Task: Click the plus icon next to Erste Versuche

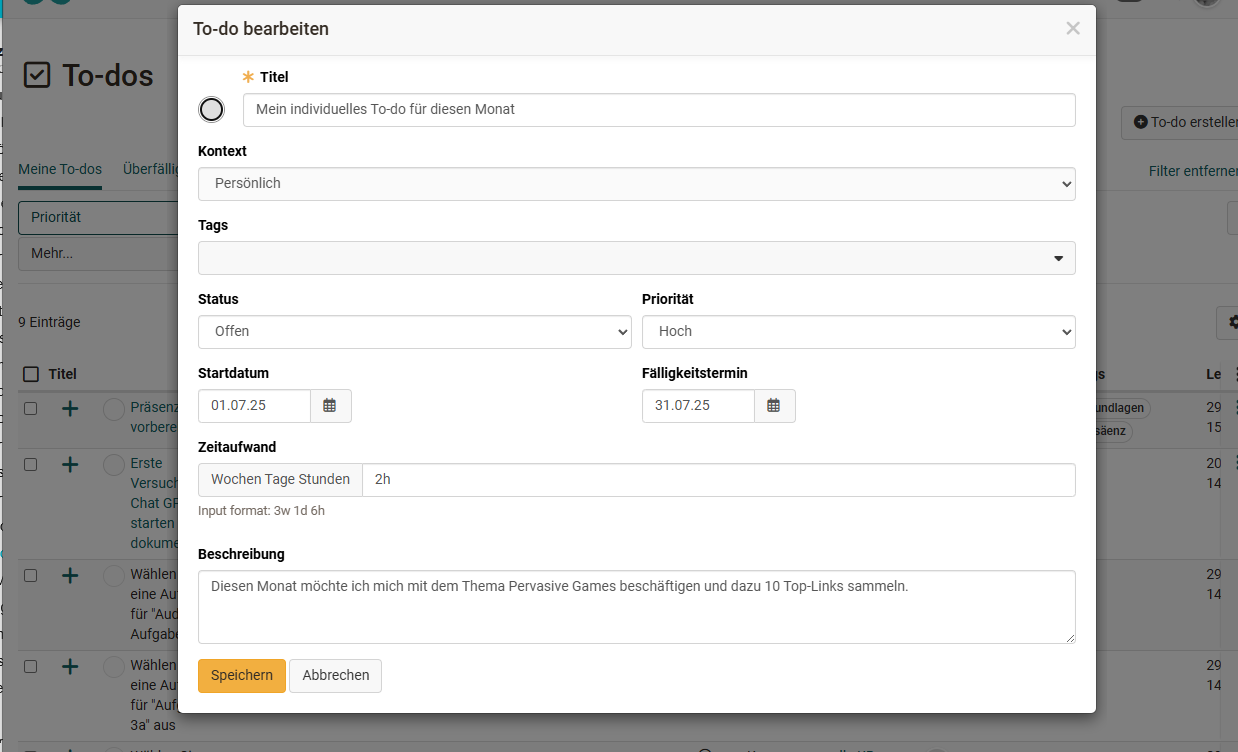Action: point(70,465)
